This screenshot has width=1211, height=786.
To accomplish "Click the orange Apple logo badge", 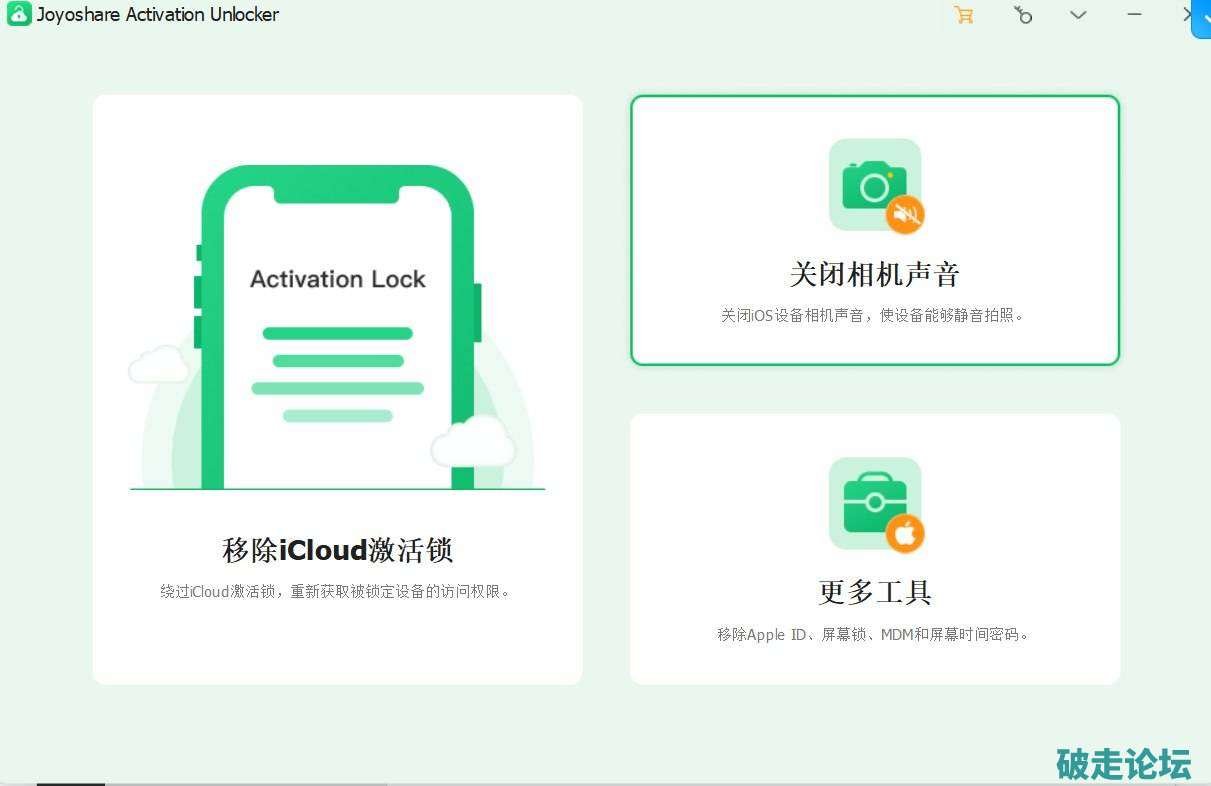I will point(905,534).
